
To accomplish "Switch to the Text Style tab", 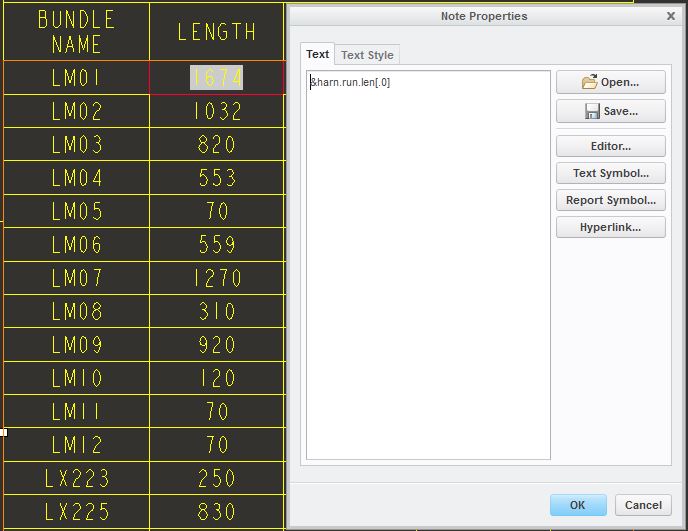I will click(x=367, y=55).
